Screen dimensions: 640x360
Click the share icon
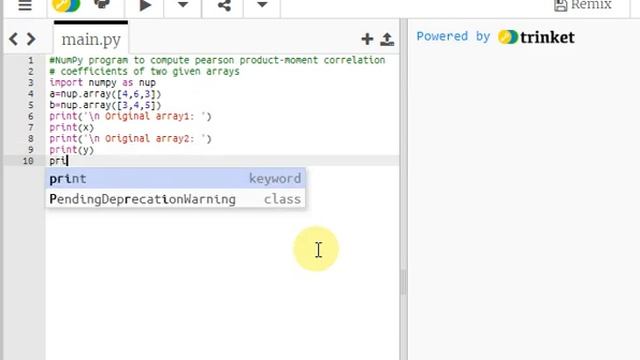[224, 5]
